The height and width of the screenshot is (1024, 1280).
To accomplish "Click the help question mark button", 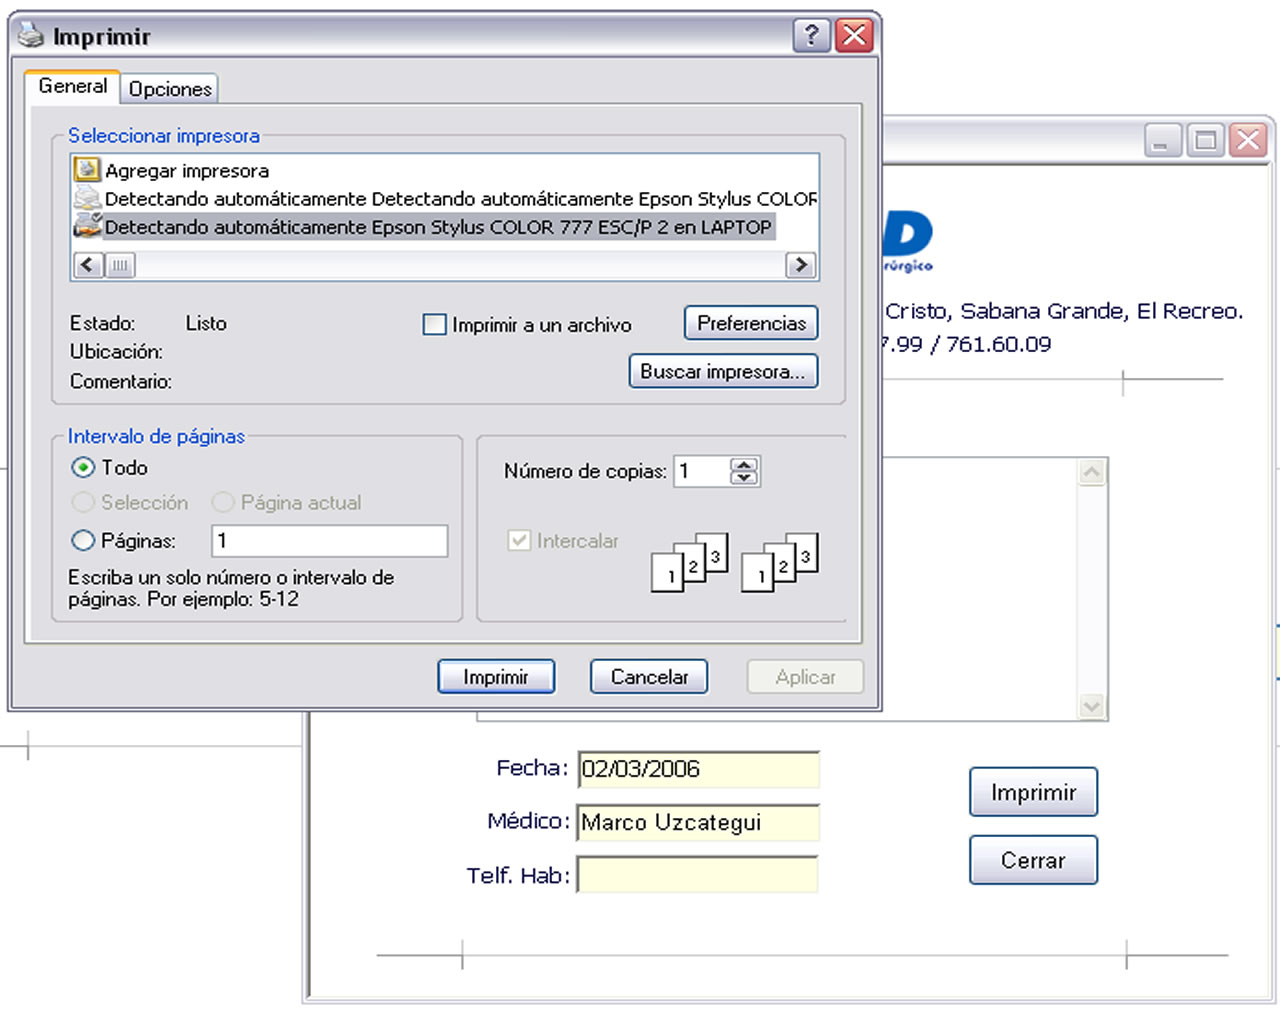I will click(811, 36).
